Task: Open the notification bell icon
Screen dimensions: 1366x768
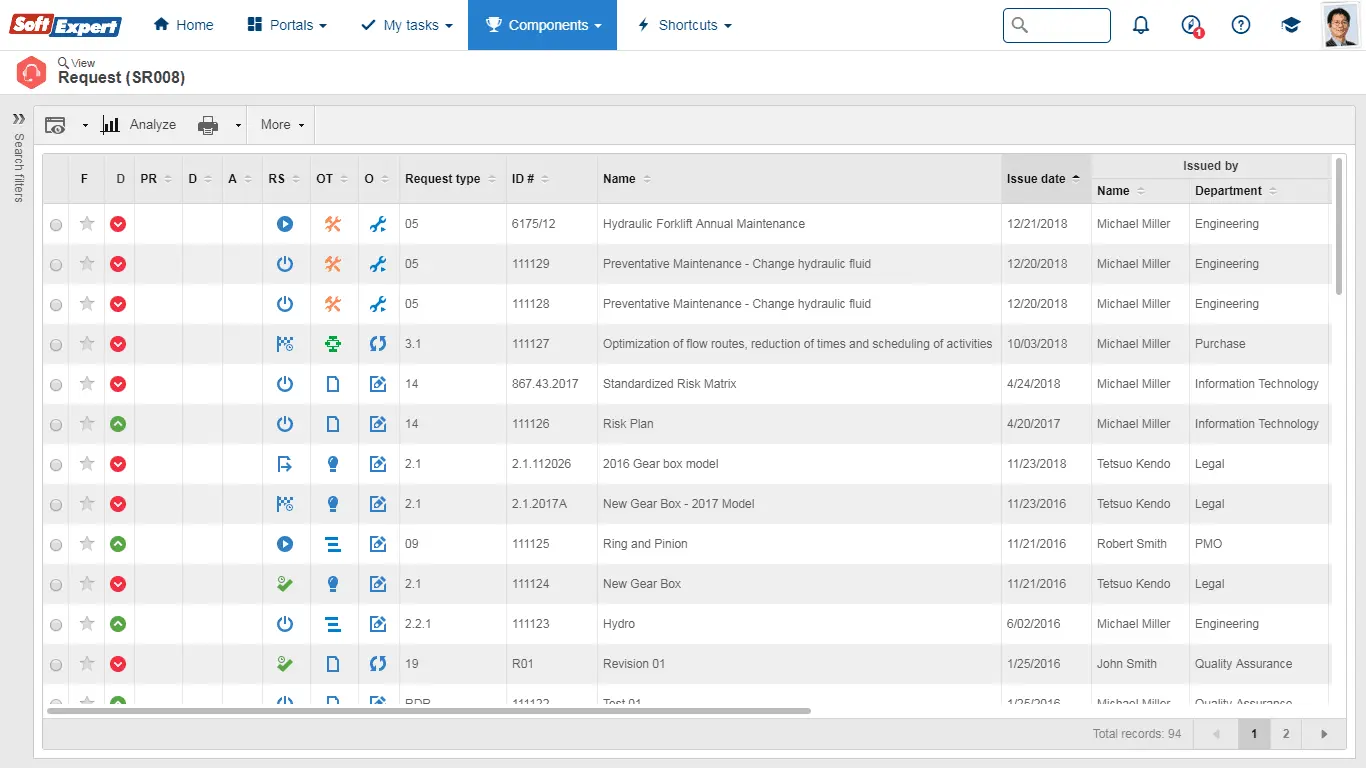Action: [1141, 24]
